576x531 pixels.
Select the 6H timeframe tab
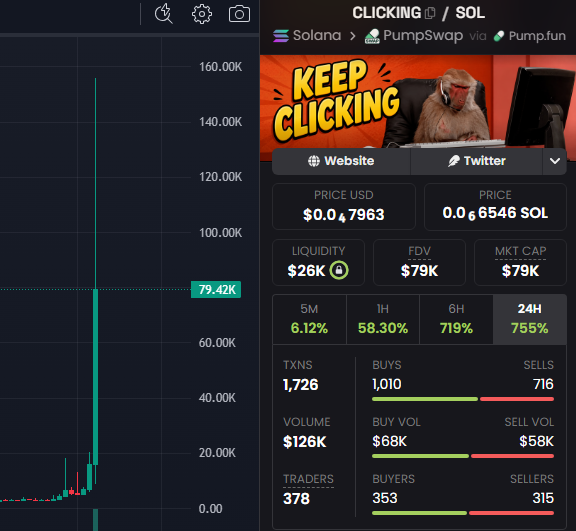pyautogui.click(x=456, y=319)
